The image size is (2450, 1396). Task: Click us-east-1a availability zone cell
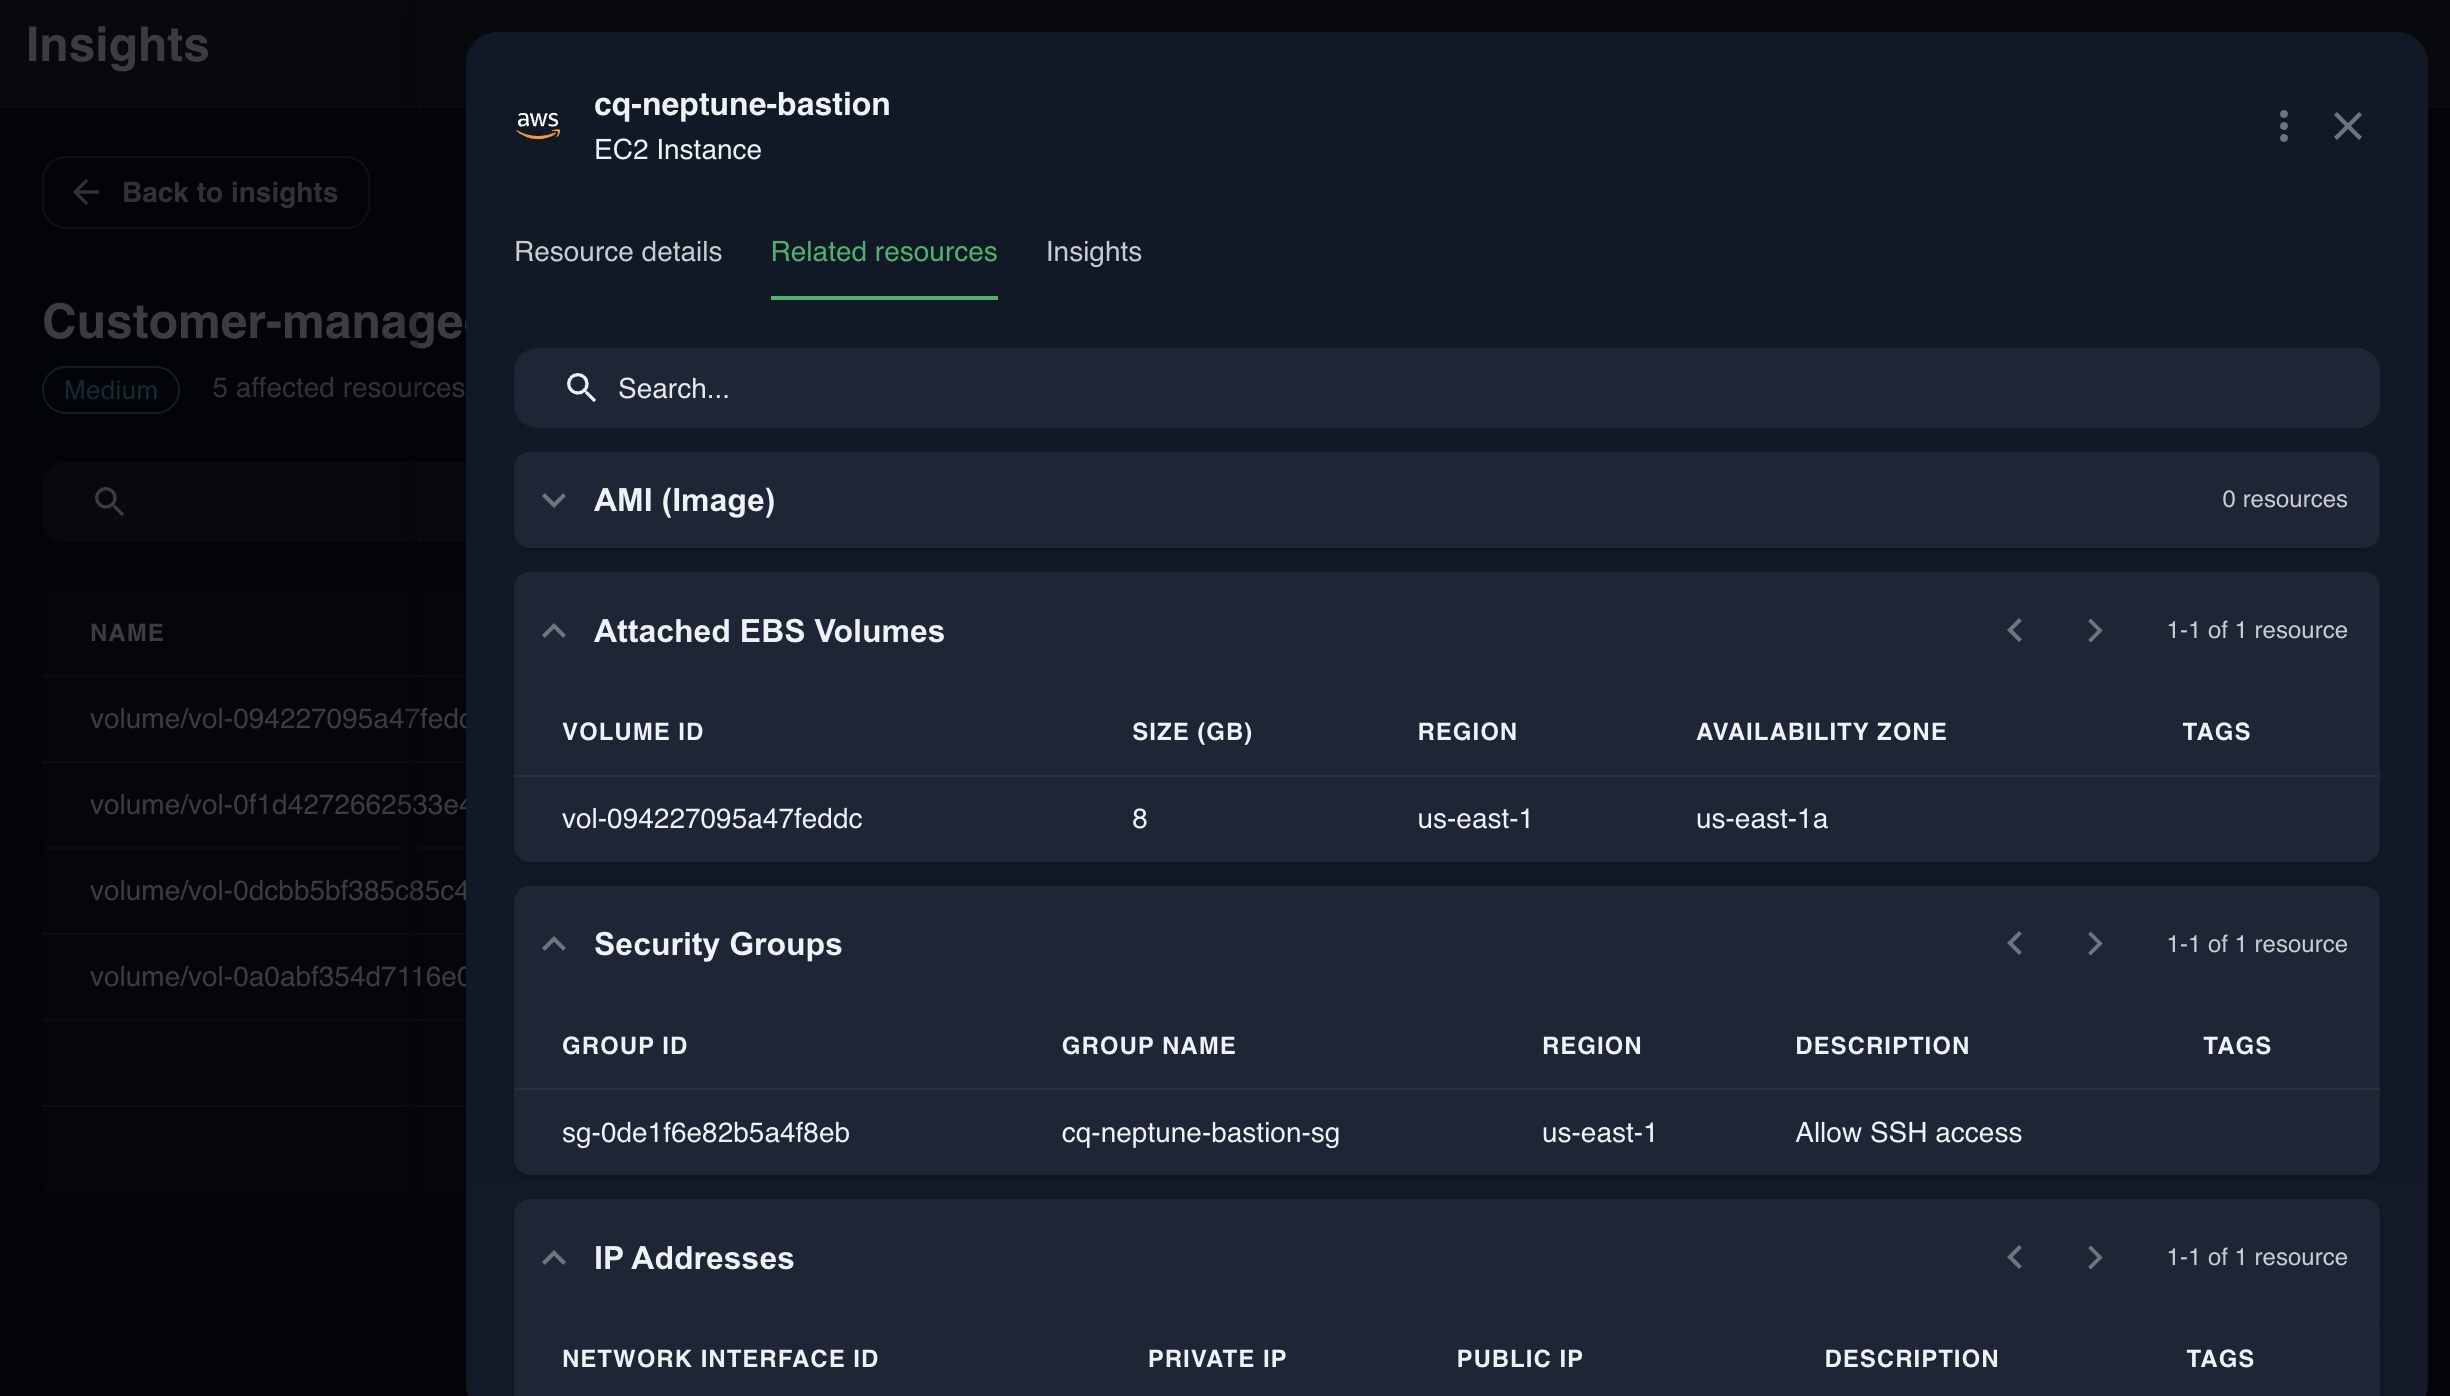point(1762,819)
